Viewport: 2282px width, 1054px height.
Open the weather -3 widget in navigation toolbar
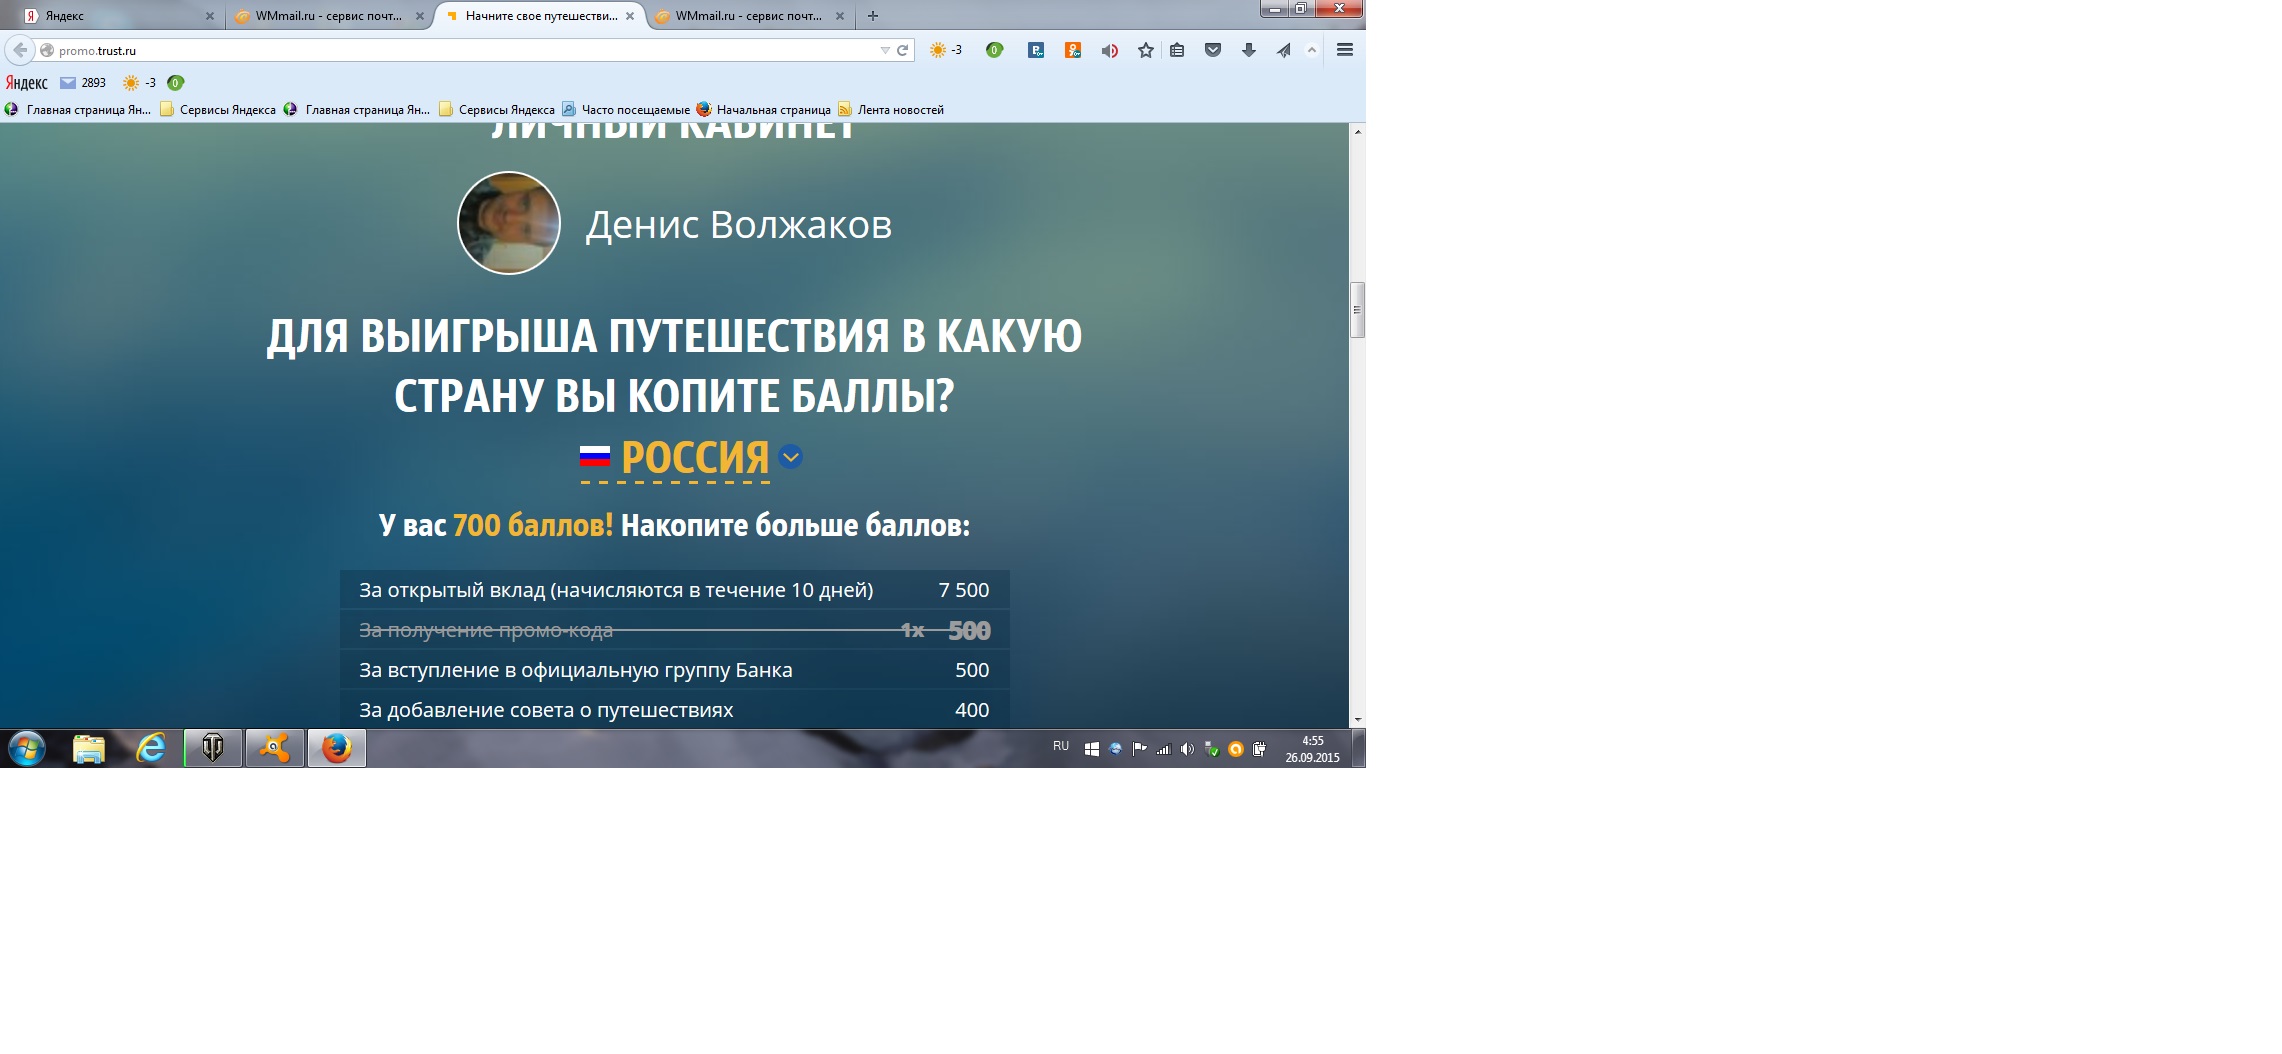pyautogui.click(x=945, y=50)
